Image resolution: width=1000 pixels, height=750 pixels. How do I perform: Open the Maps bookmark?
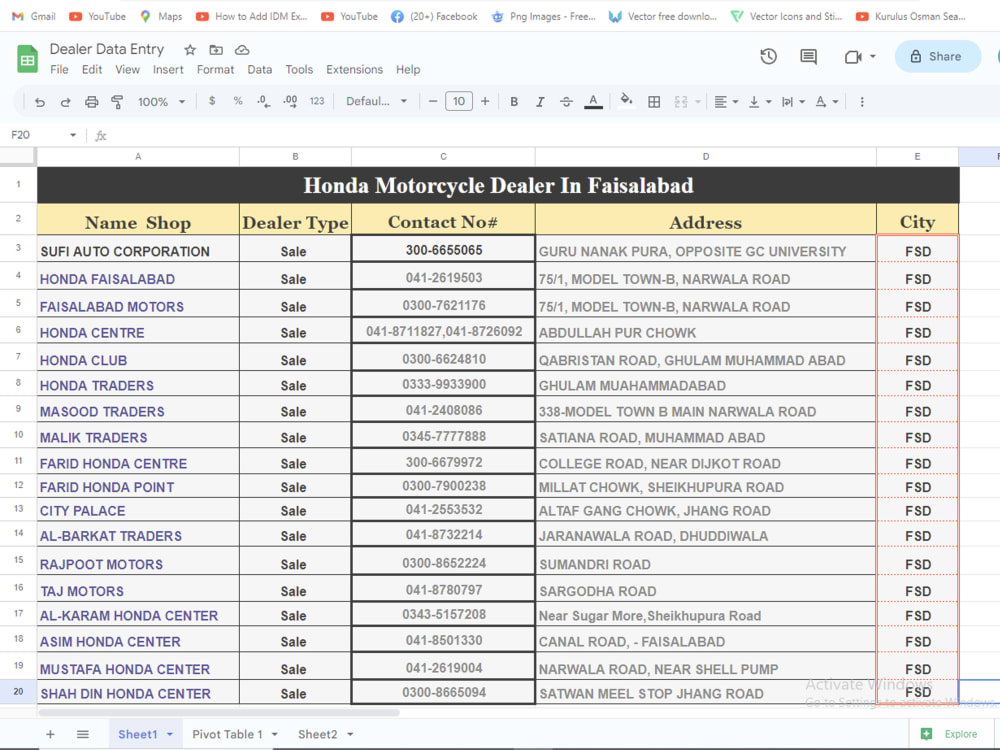point(161,17)
